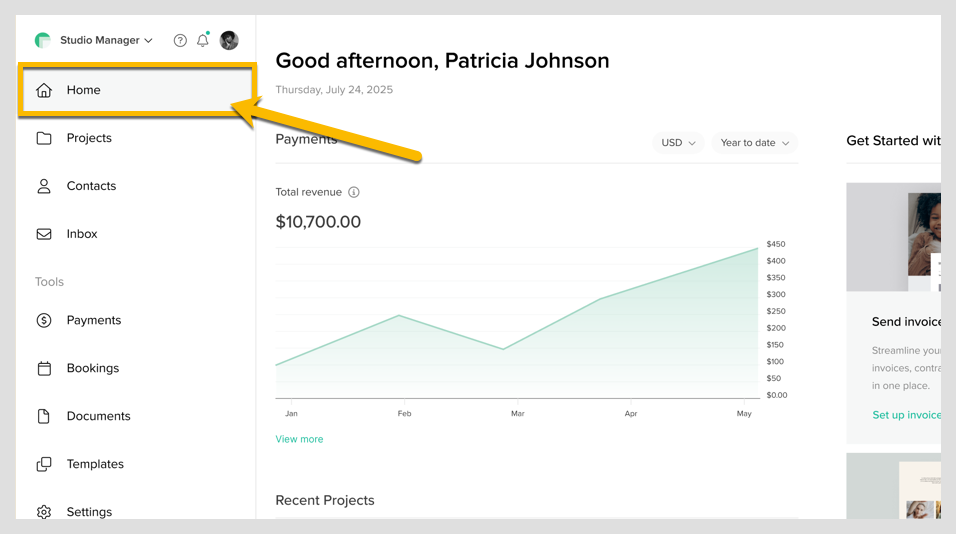Click the Set up invoice link

[x=906, y=415]
